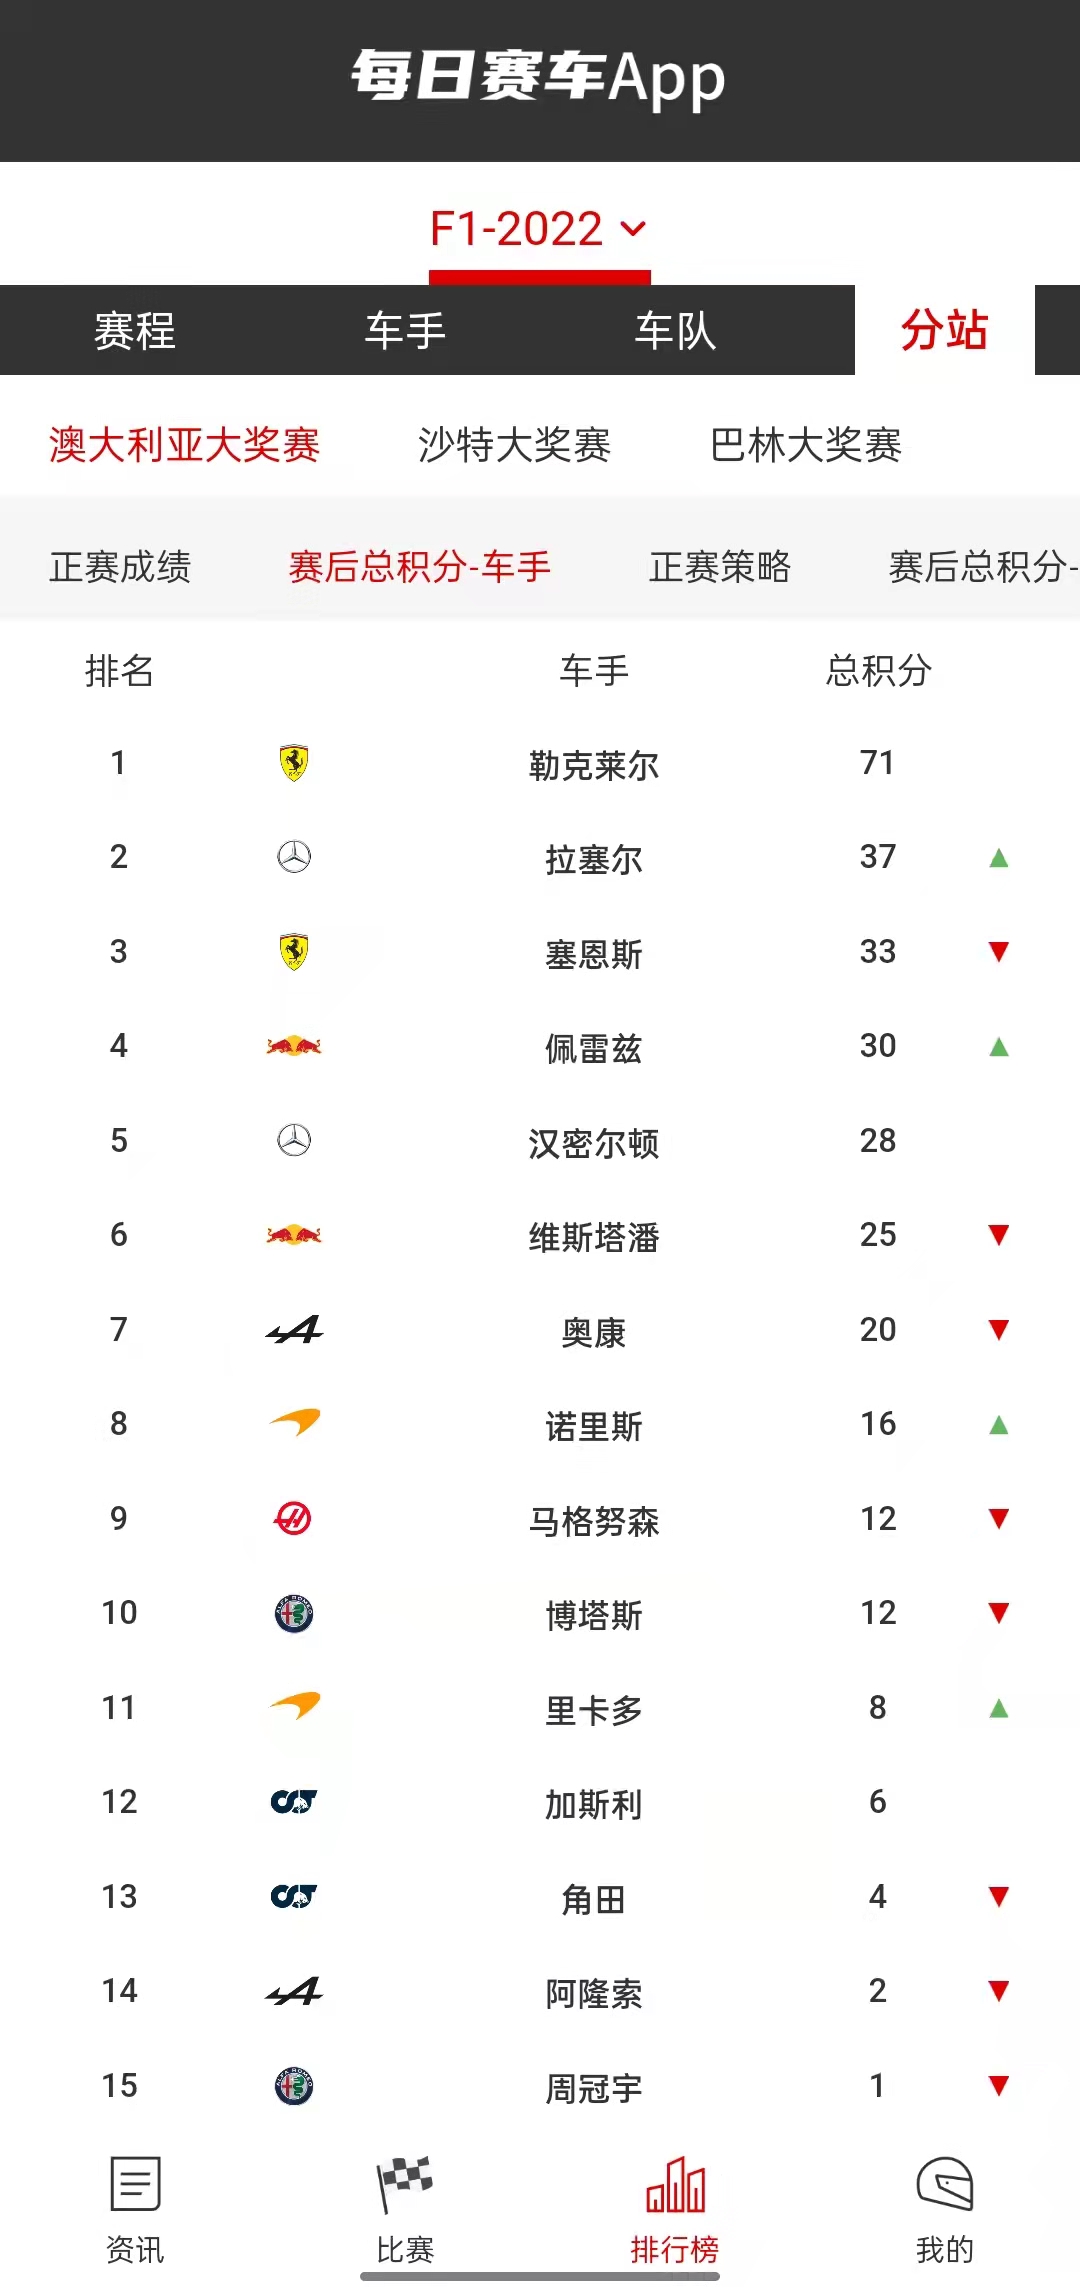The height and width of the screenshot is (2287, 1080).
Task: Click Mercedes logo beside 拉塞尔
Action: [x=294, y=857]
